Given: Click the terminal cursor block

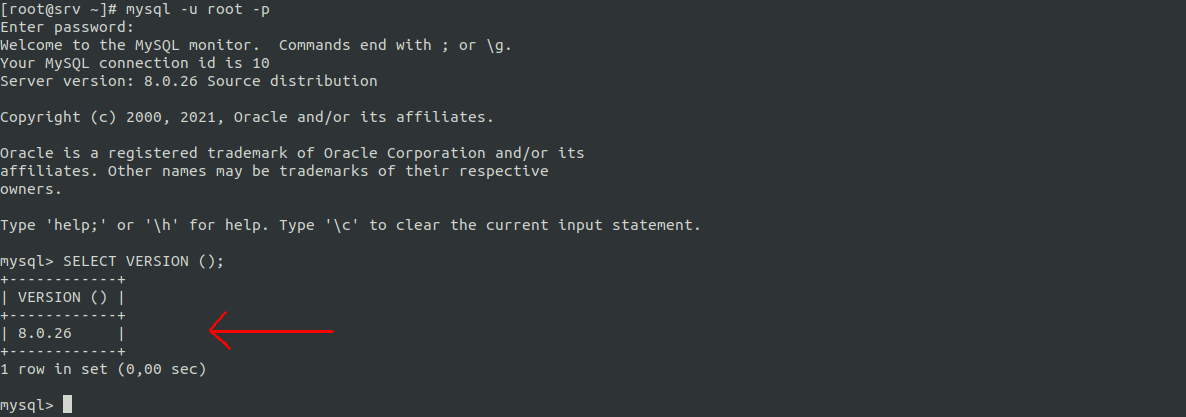Looking at the screenshot, I should click(x=67, y=405).
